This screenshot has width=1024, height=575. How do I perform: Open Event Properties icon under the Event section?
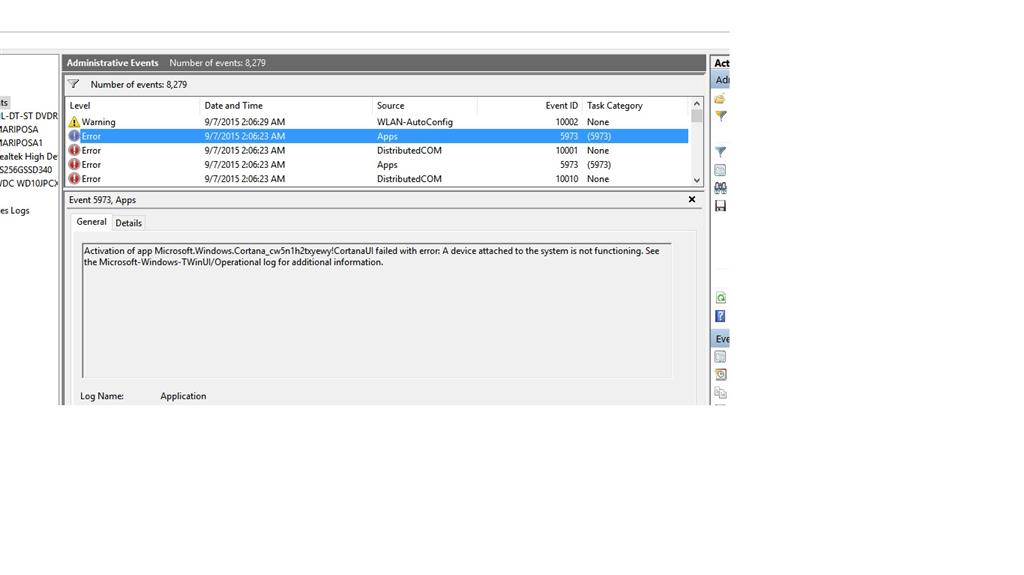(720, 357)
